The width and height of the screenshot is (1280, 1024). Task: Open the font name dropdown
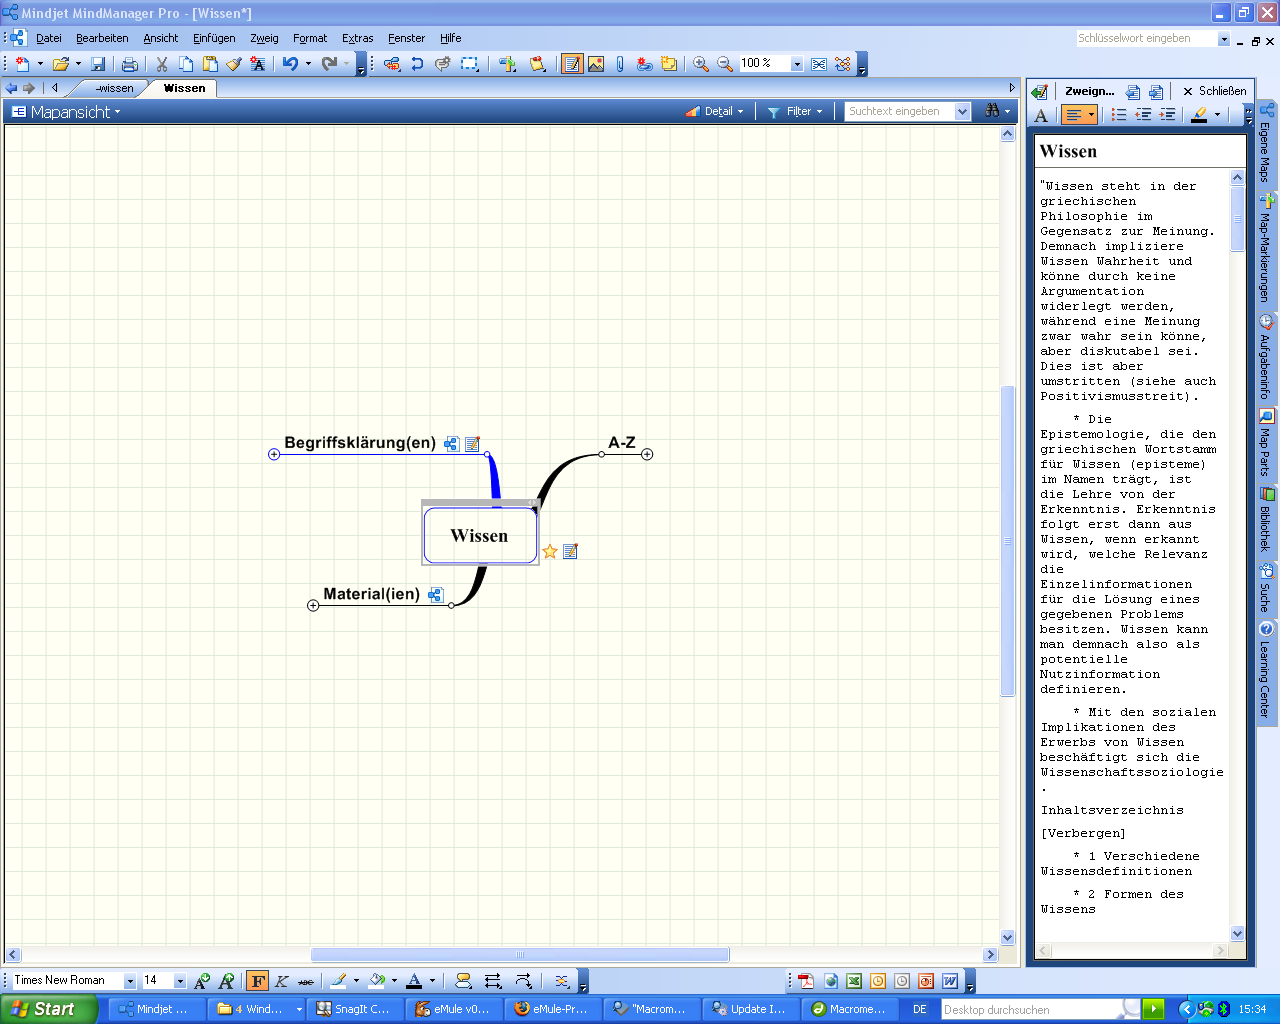[129, 981]
